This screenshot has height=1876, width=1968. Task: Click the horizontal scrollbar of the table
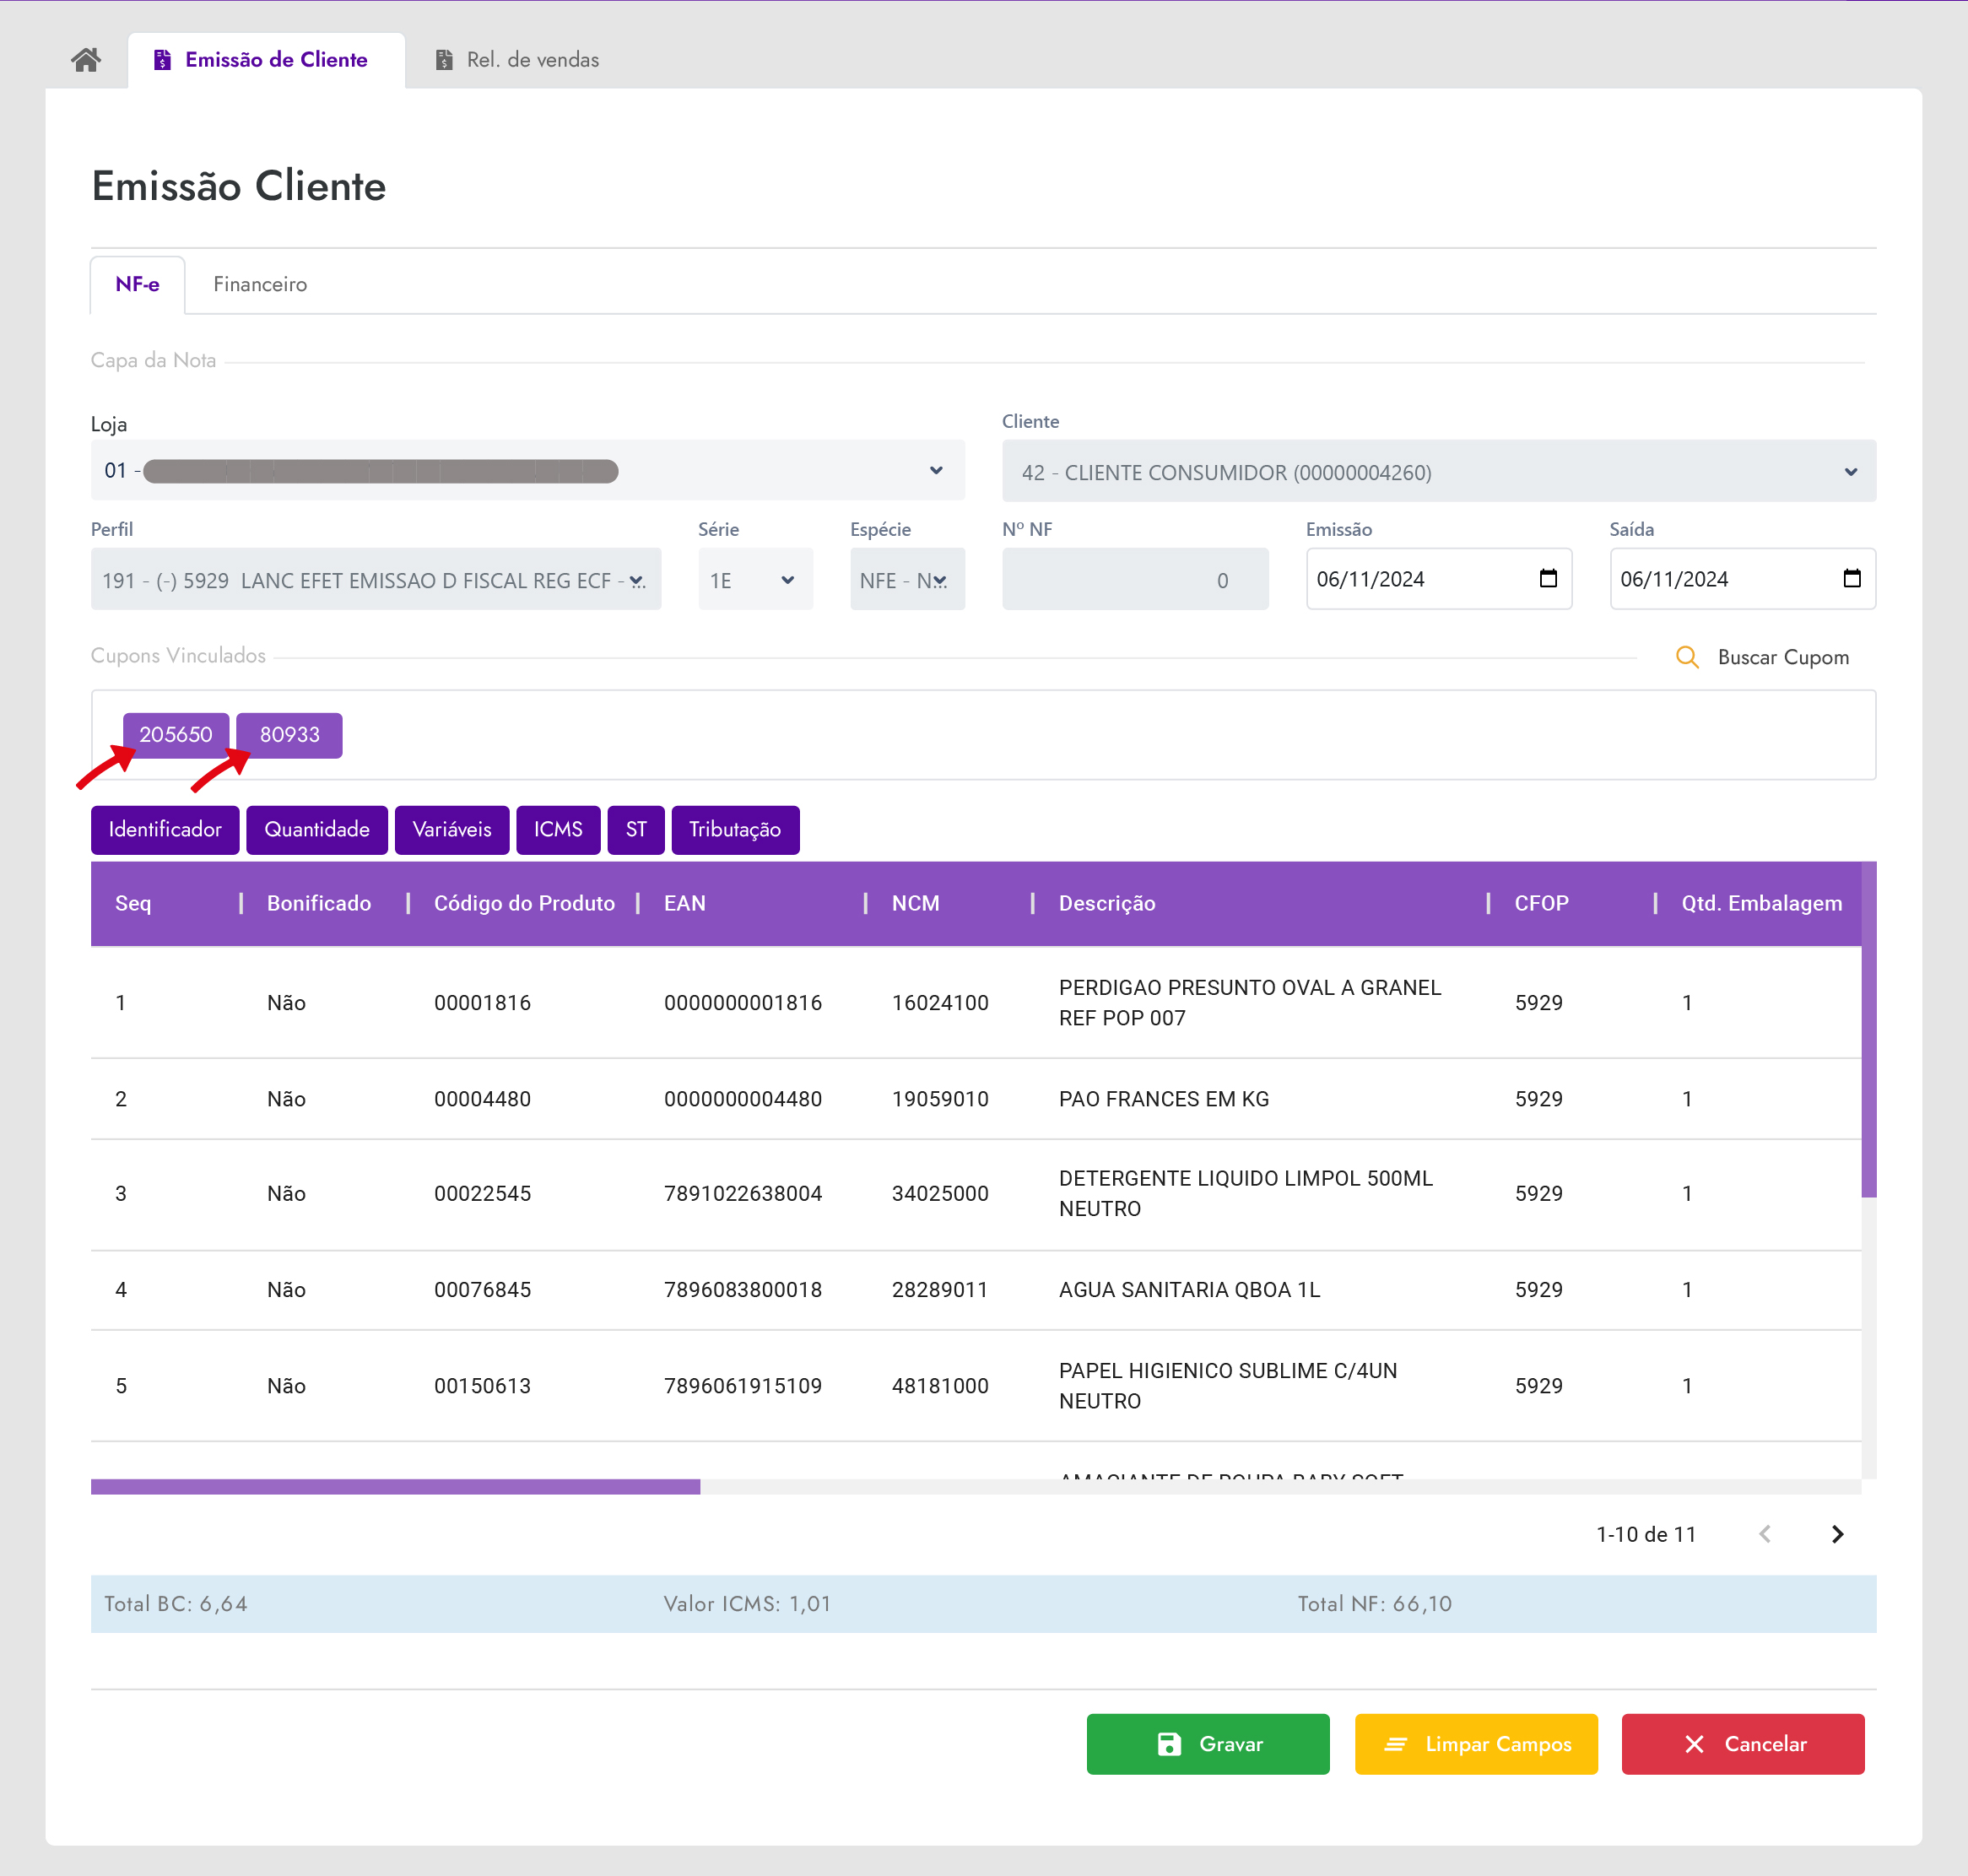pyautogui.click(x=395, y=1487)
